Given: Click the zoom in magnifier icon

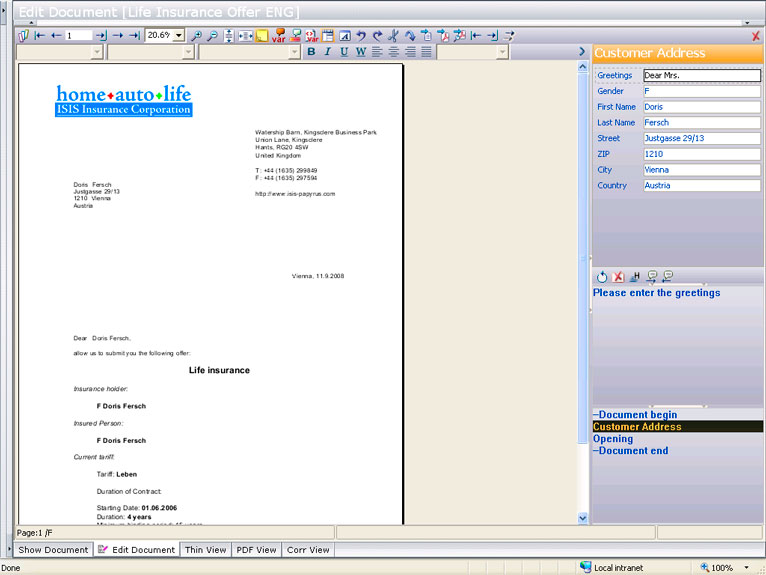Looking at the screenshot, I should pyautogui.click(x=196, y=35).
